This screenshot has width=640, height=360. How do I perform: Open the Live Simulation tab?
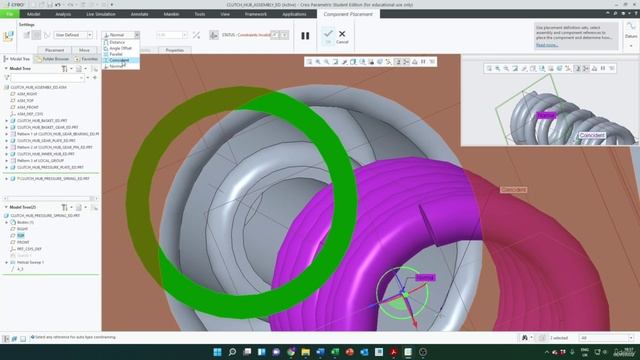(x=101, y=14)
